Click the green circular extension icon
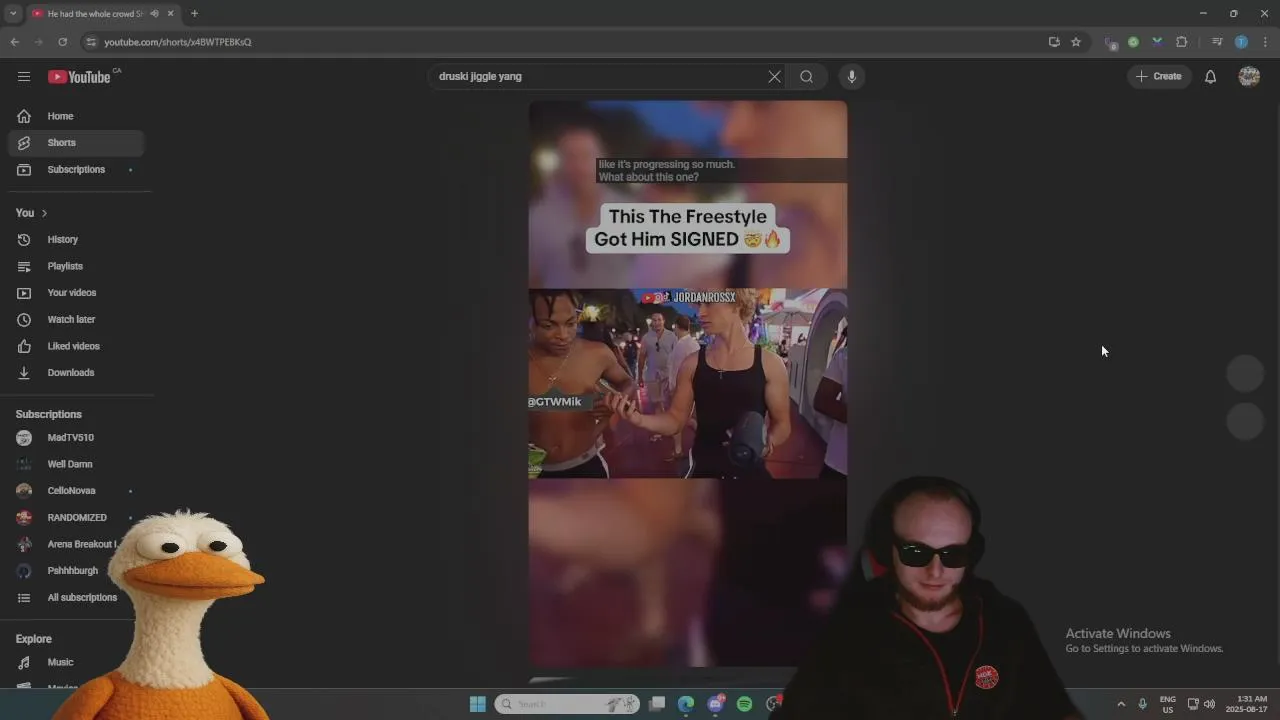The width and height of the screenshot is (1280, 720). (x=1133, y=42)
